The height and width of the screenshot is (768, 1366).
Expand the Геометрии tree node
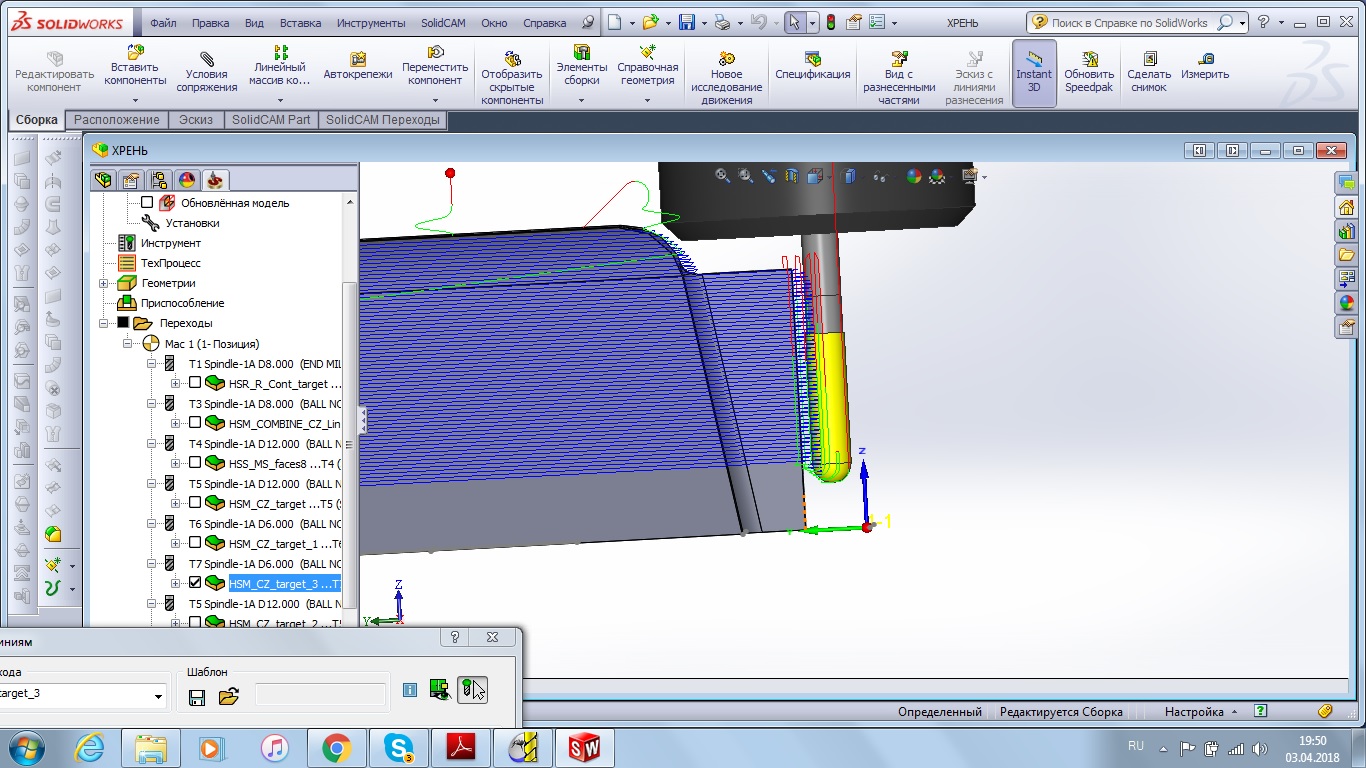point(104,283)
